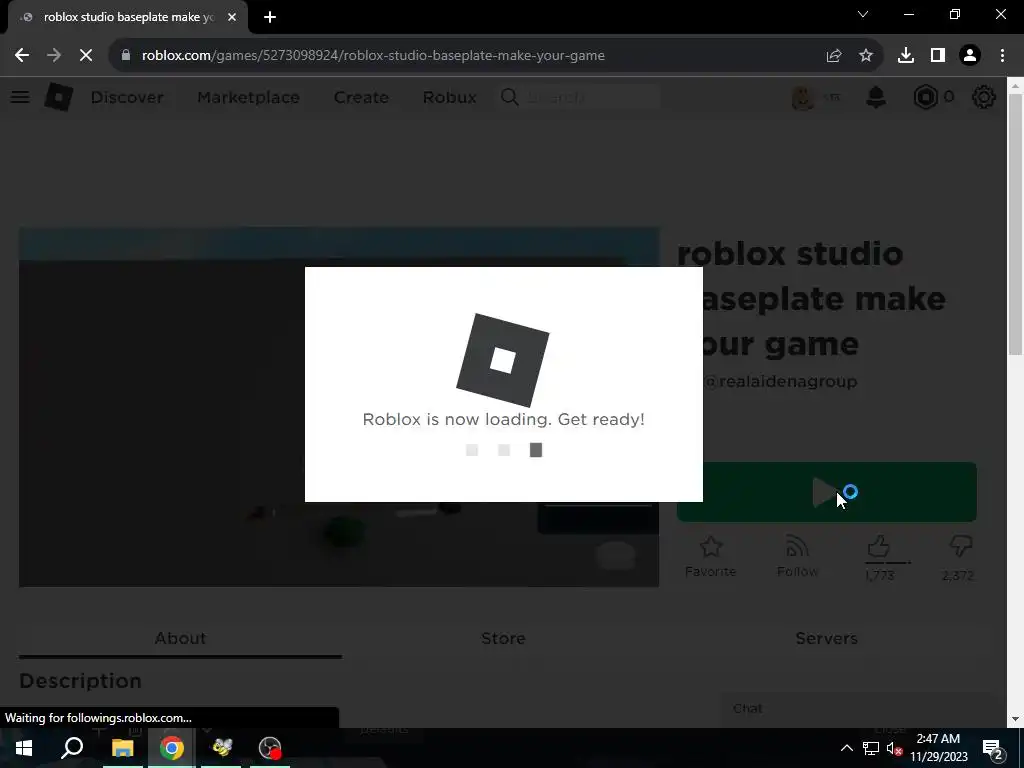Image resolution: width=1024 pixels, height=768 pixels.
Task: Switch to the Store tab
Action: [x=503, y=638]
